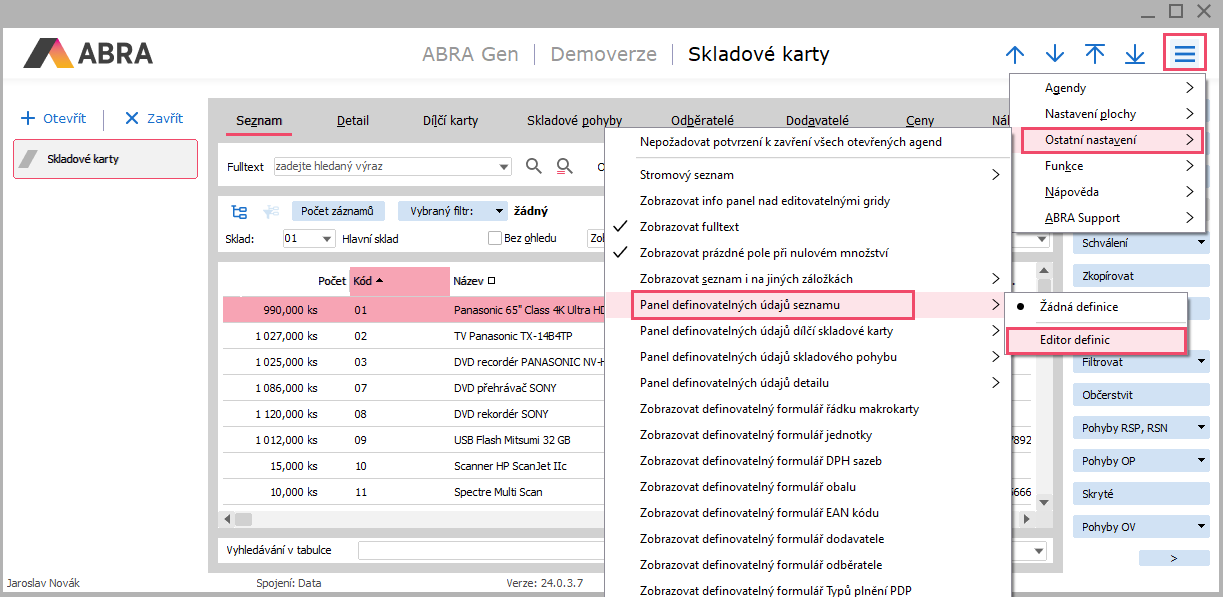Open the Skladové pohyby tab
Screen dimensions: 1223x597
(575, 120)
